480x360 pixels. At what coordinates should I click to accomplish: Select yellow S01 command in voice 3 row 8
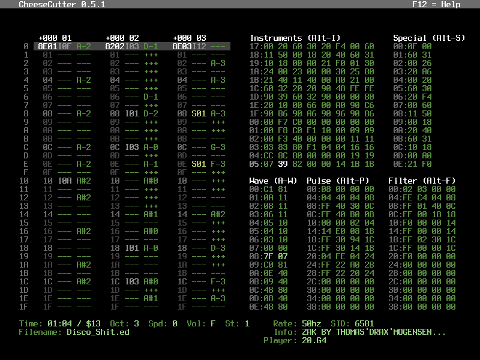(199, 114)
